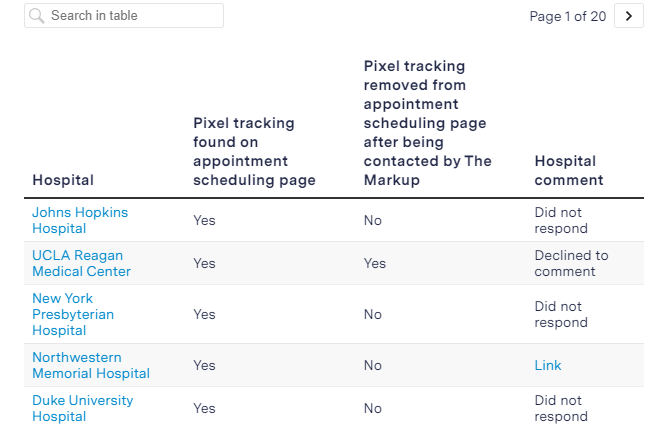Click Northwestern's 'No' removed cell

click(x=372, y=365)
